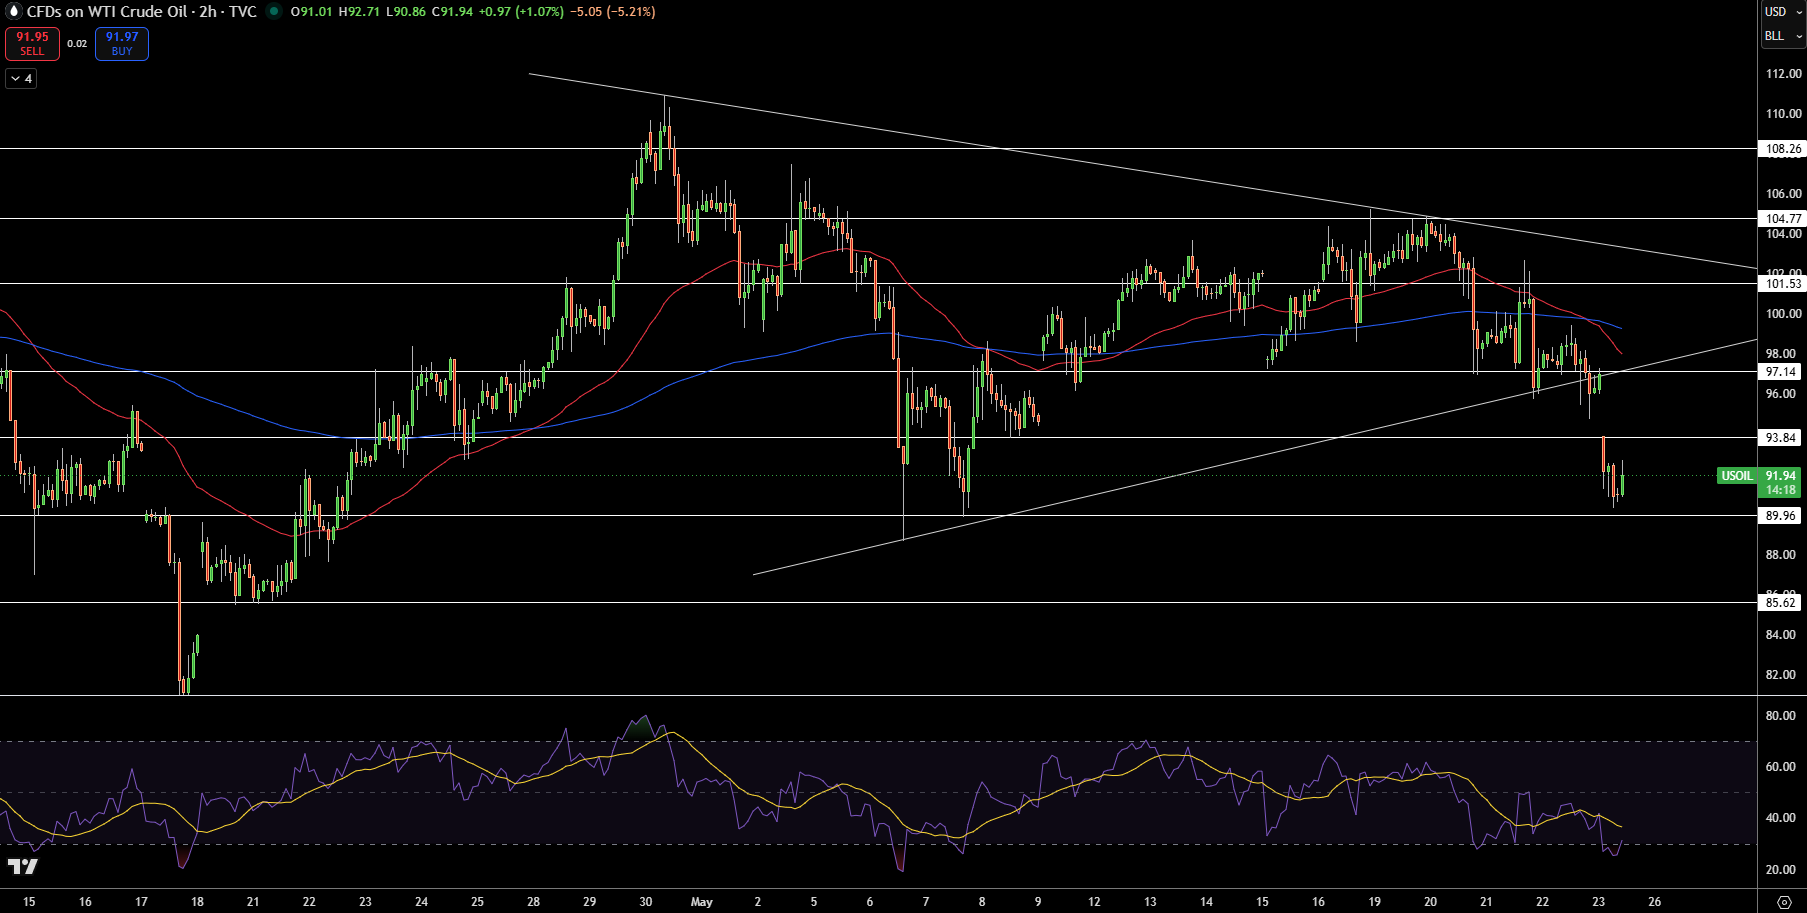Click the C91.94 close price value
This screenshot has height=913, width=1807.
click(452, 12)
